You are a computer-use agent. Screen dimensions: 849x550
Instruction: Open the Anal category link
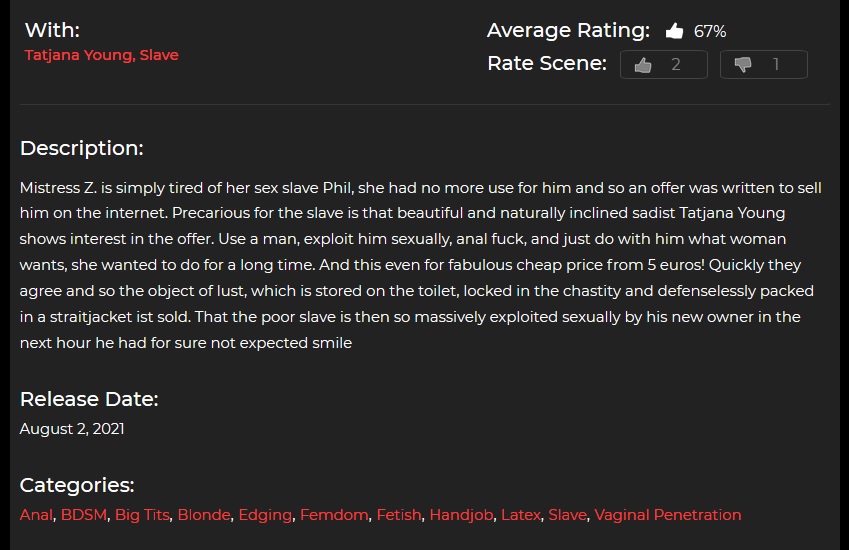[x=36, y=515]
